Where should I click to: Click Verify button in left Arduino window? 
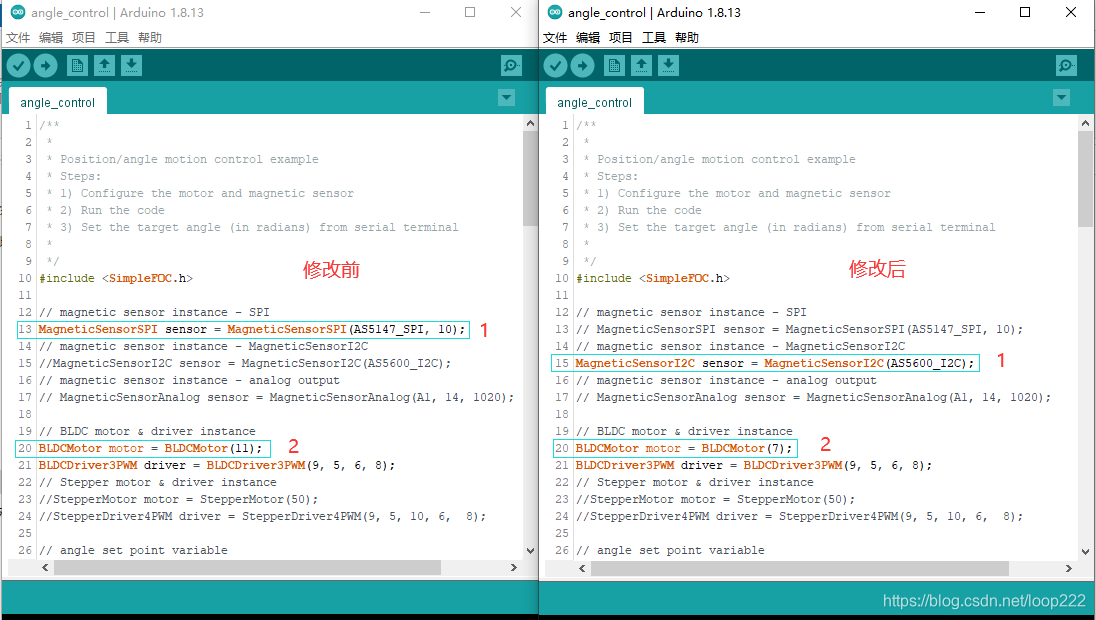(19, 66)
